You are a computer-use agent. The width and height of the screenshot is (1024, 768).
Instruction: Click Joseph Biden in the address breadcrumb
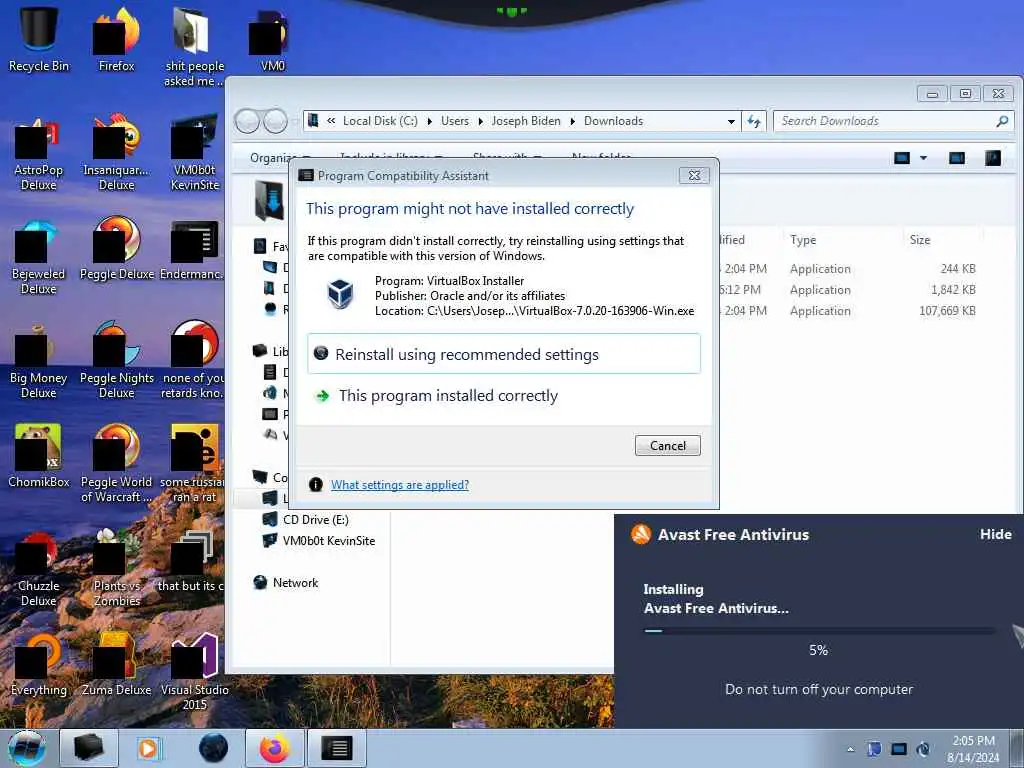(x=526, y=121)
